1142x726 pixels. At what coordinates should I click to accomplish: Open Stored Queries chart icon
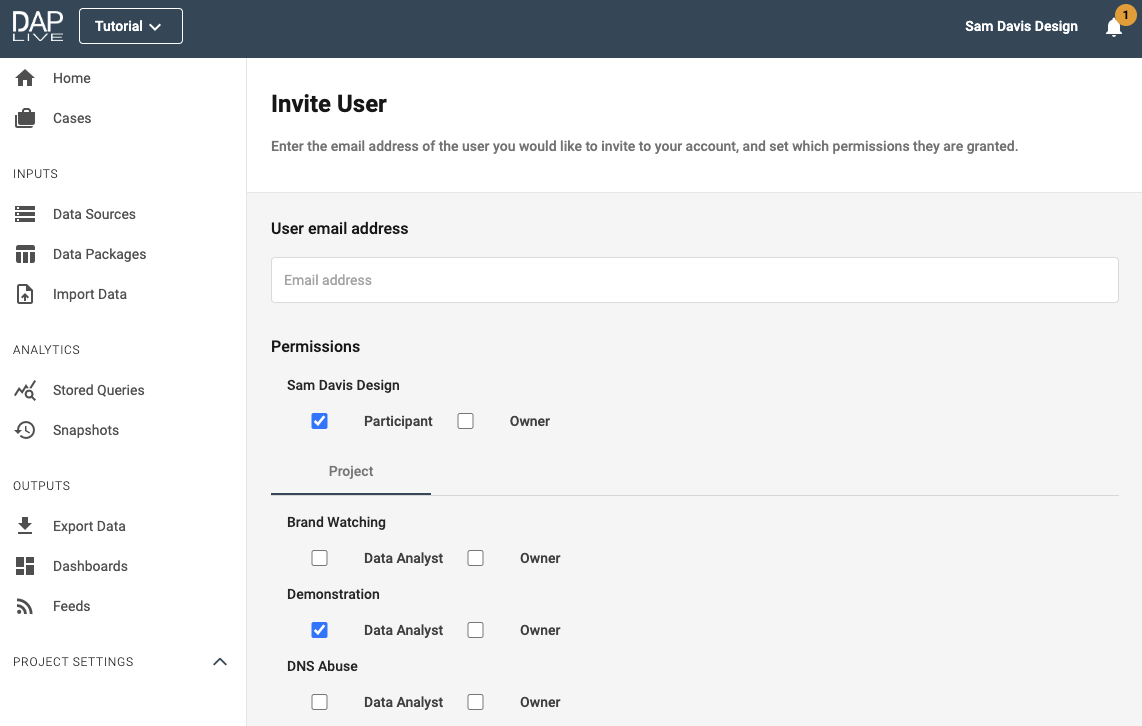click(x=25, y=390)
